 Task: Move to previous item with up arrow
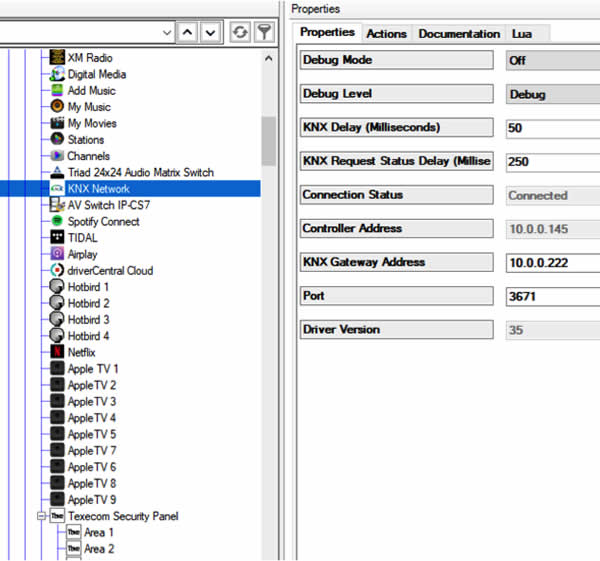point(187,32)
